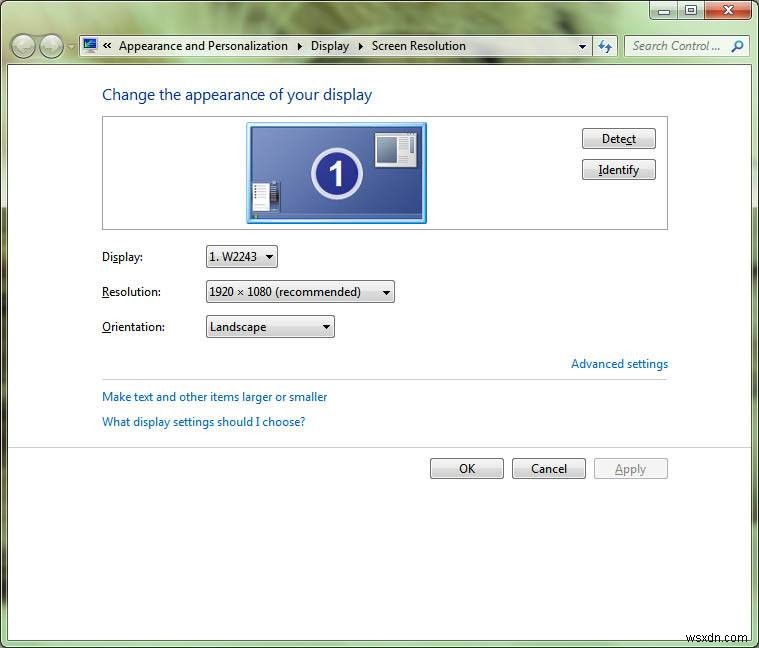
Task: Open recent pages dropdown beside nav arrows
Action: 71,47
